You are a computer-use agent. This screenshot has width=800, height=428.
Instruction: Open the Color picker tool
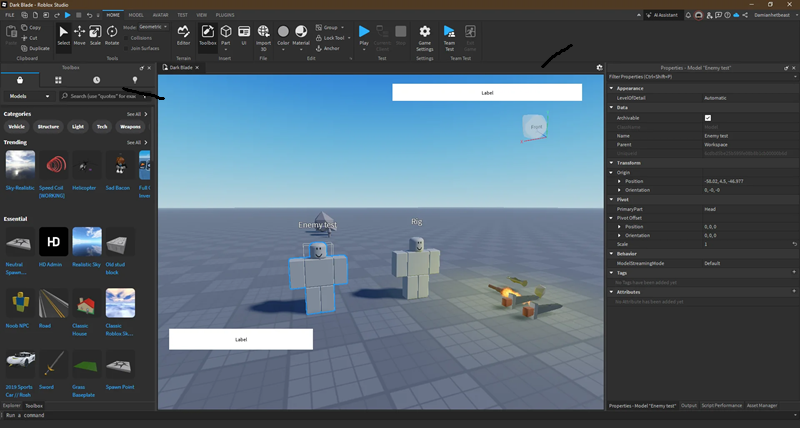tap(283, 37)
